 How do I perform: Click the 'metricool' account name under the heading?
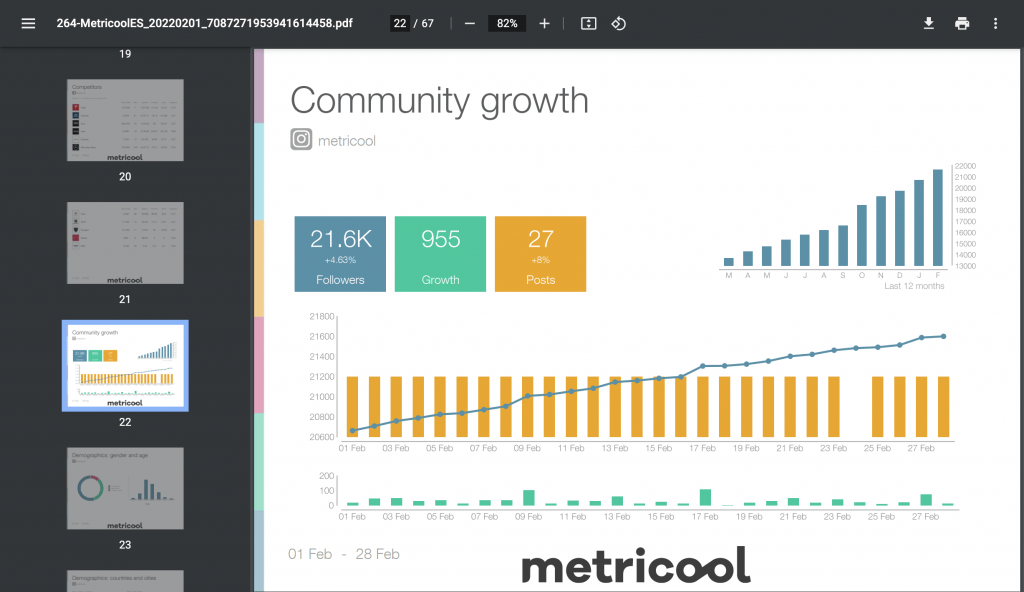pos(347,140)
